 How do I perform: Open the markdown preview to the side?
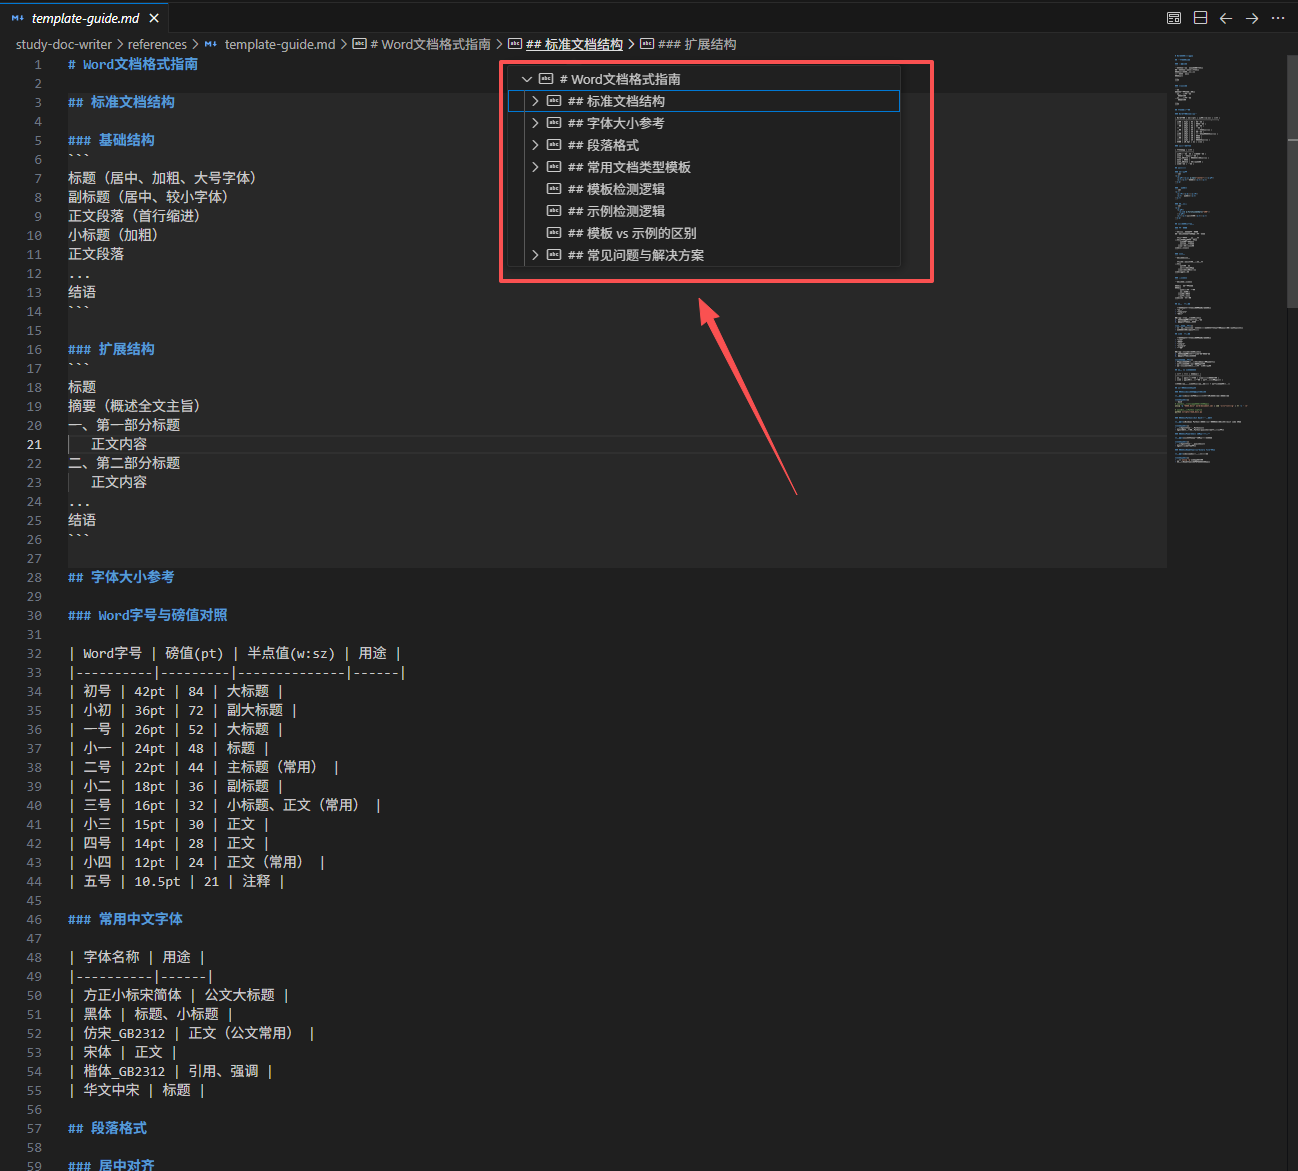tap(1174, 18)
